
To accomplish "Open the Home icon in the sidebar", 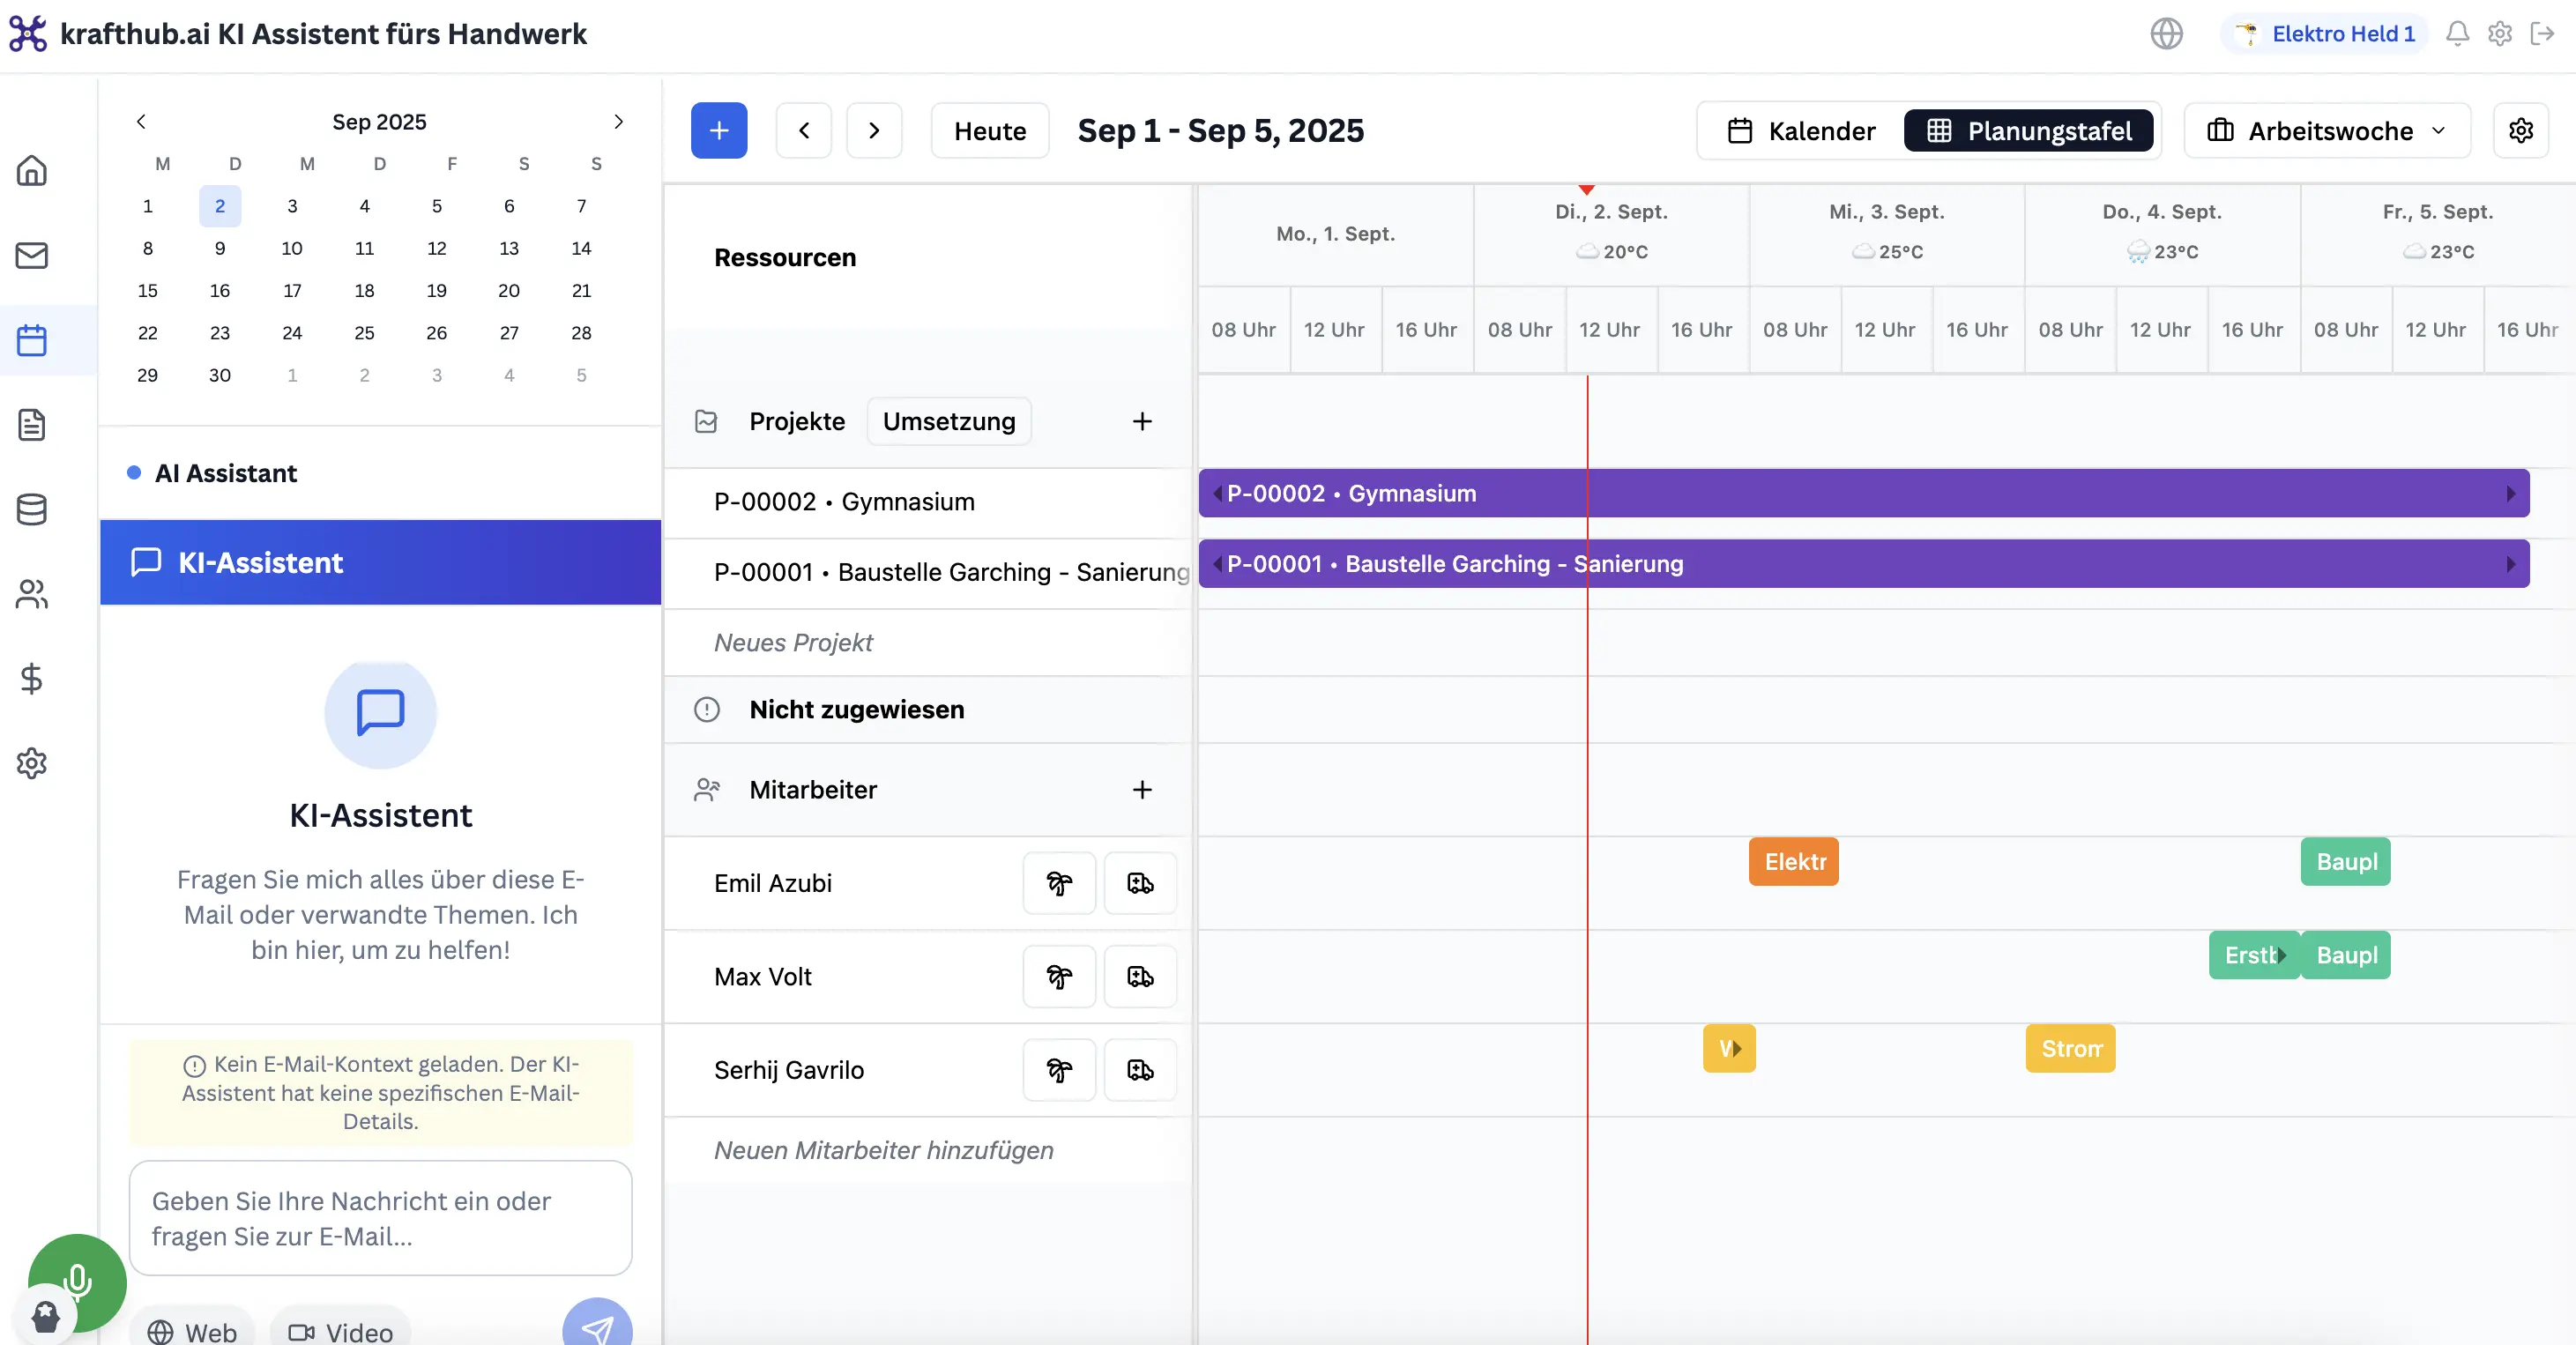I will 31,170.
